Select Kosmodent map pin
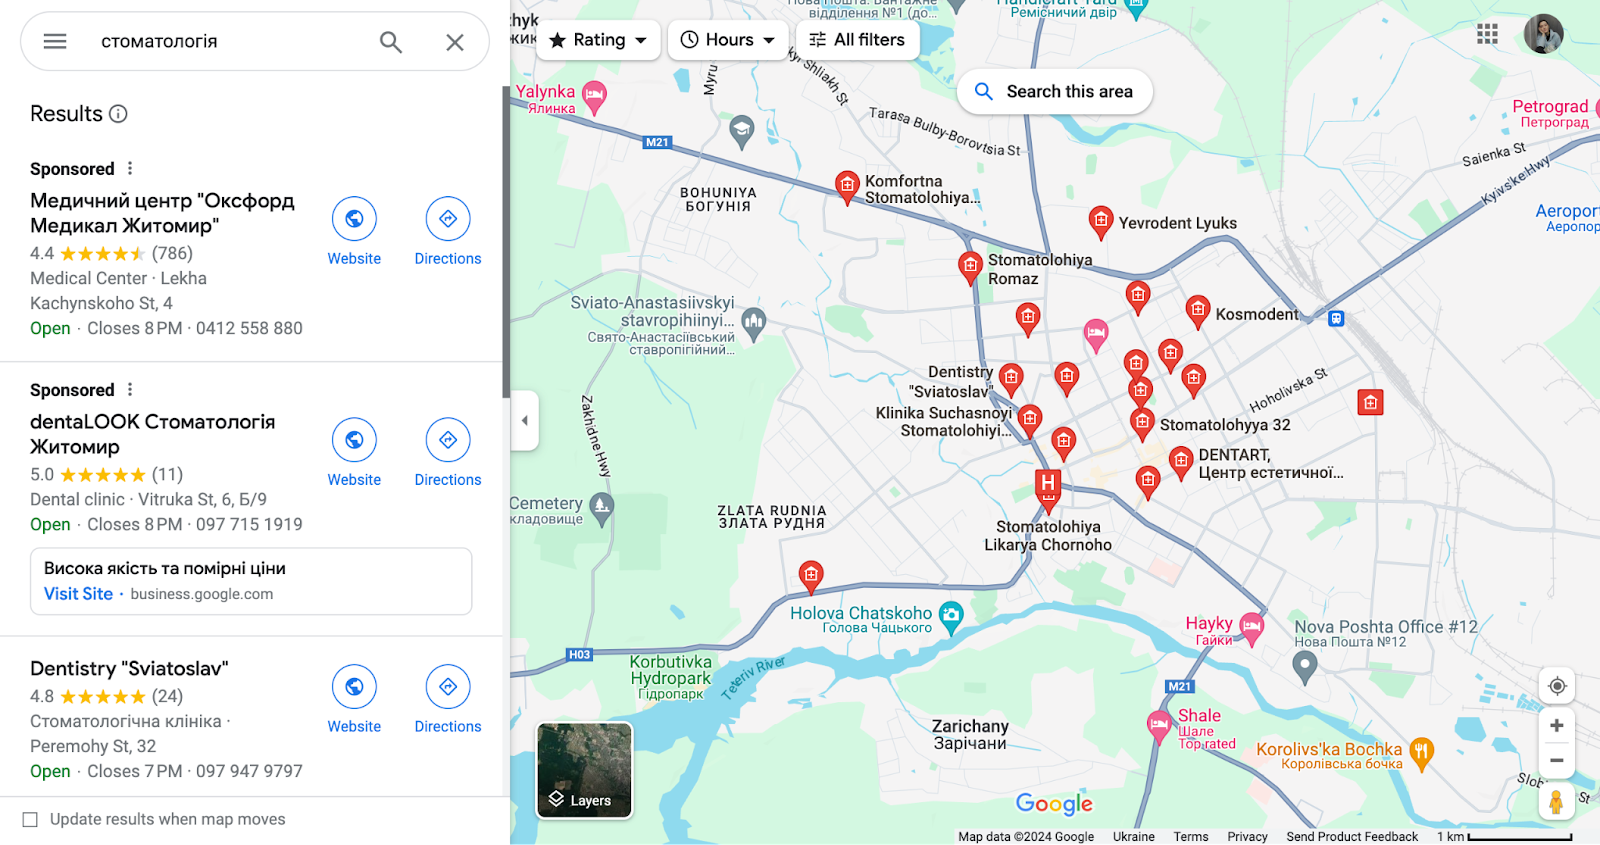This screenshot has height=845, width=1600. click(x=1198, y=312)
